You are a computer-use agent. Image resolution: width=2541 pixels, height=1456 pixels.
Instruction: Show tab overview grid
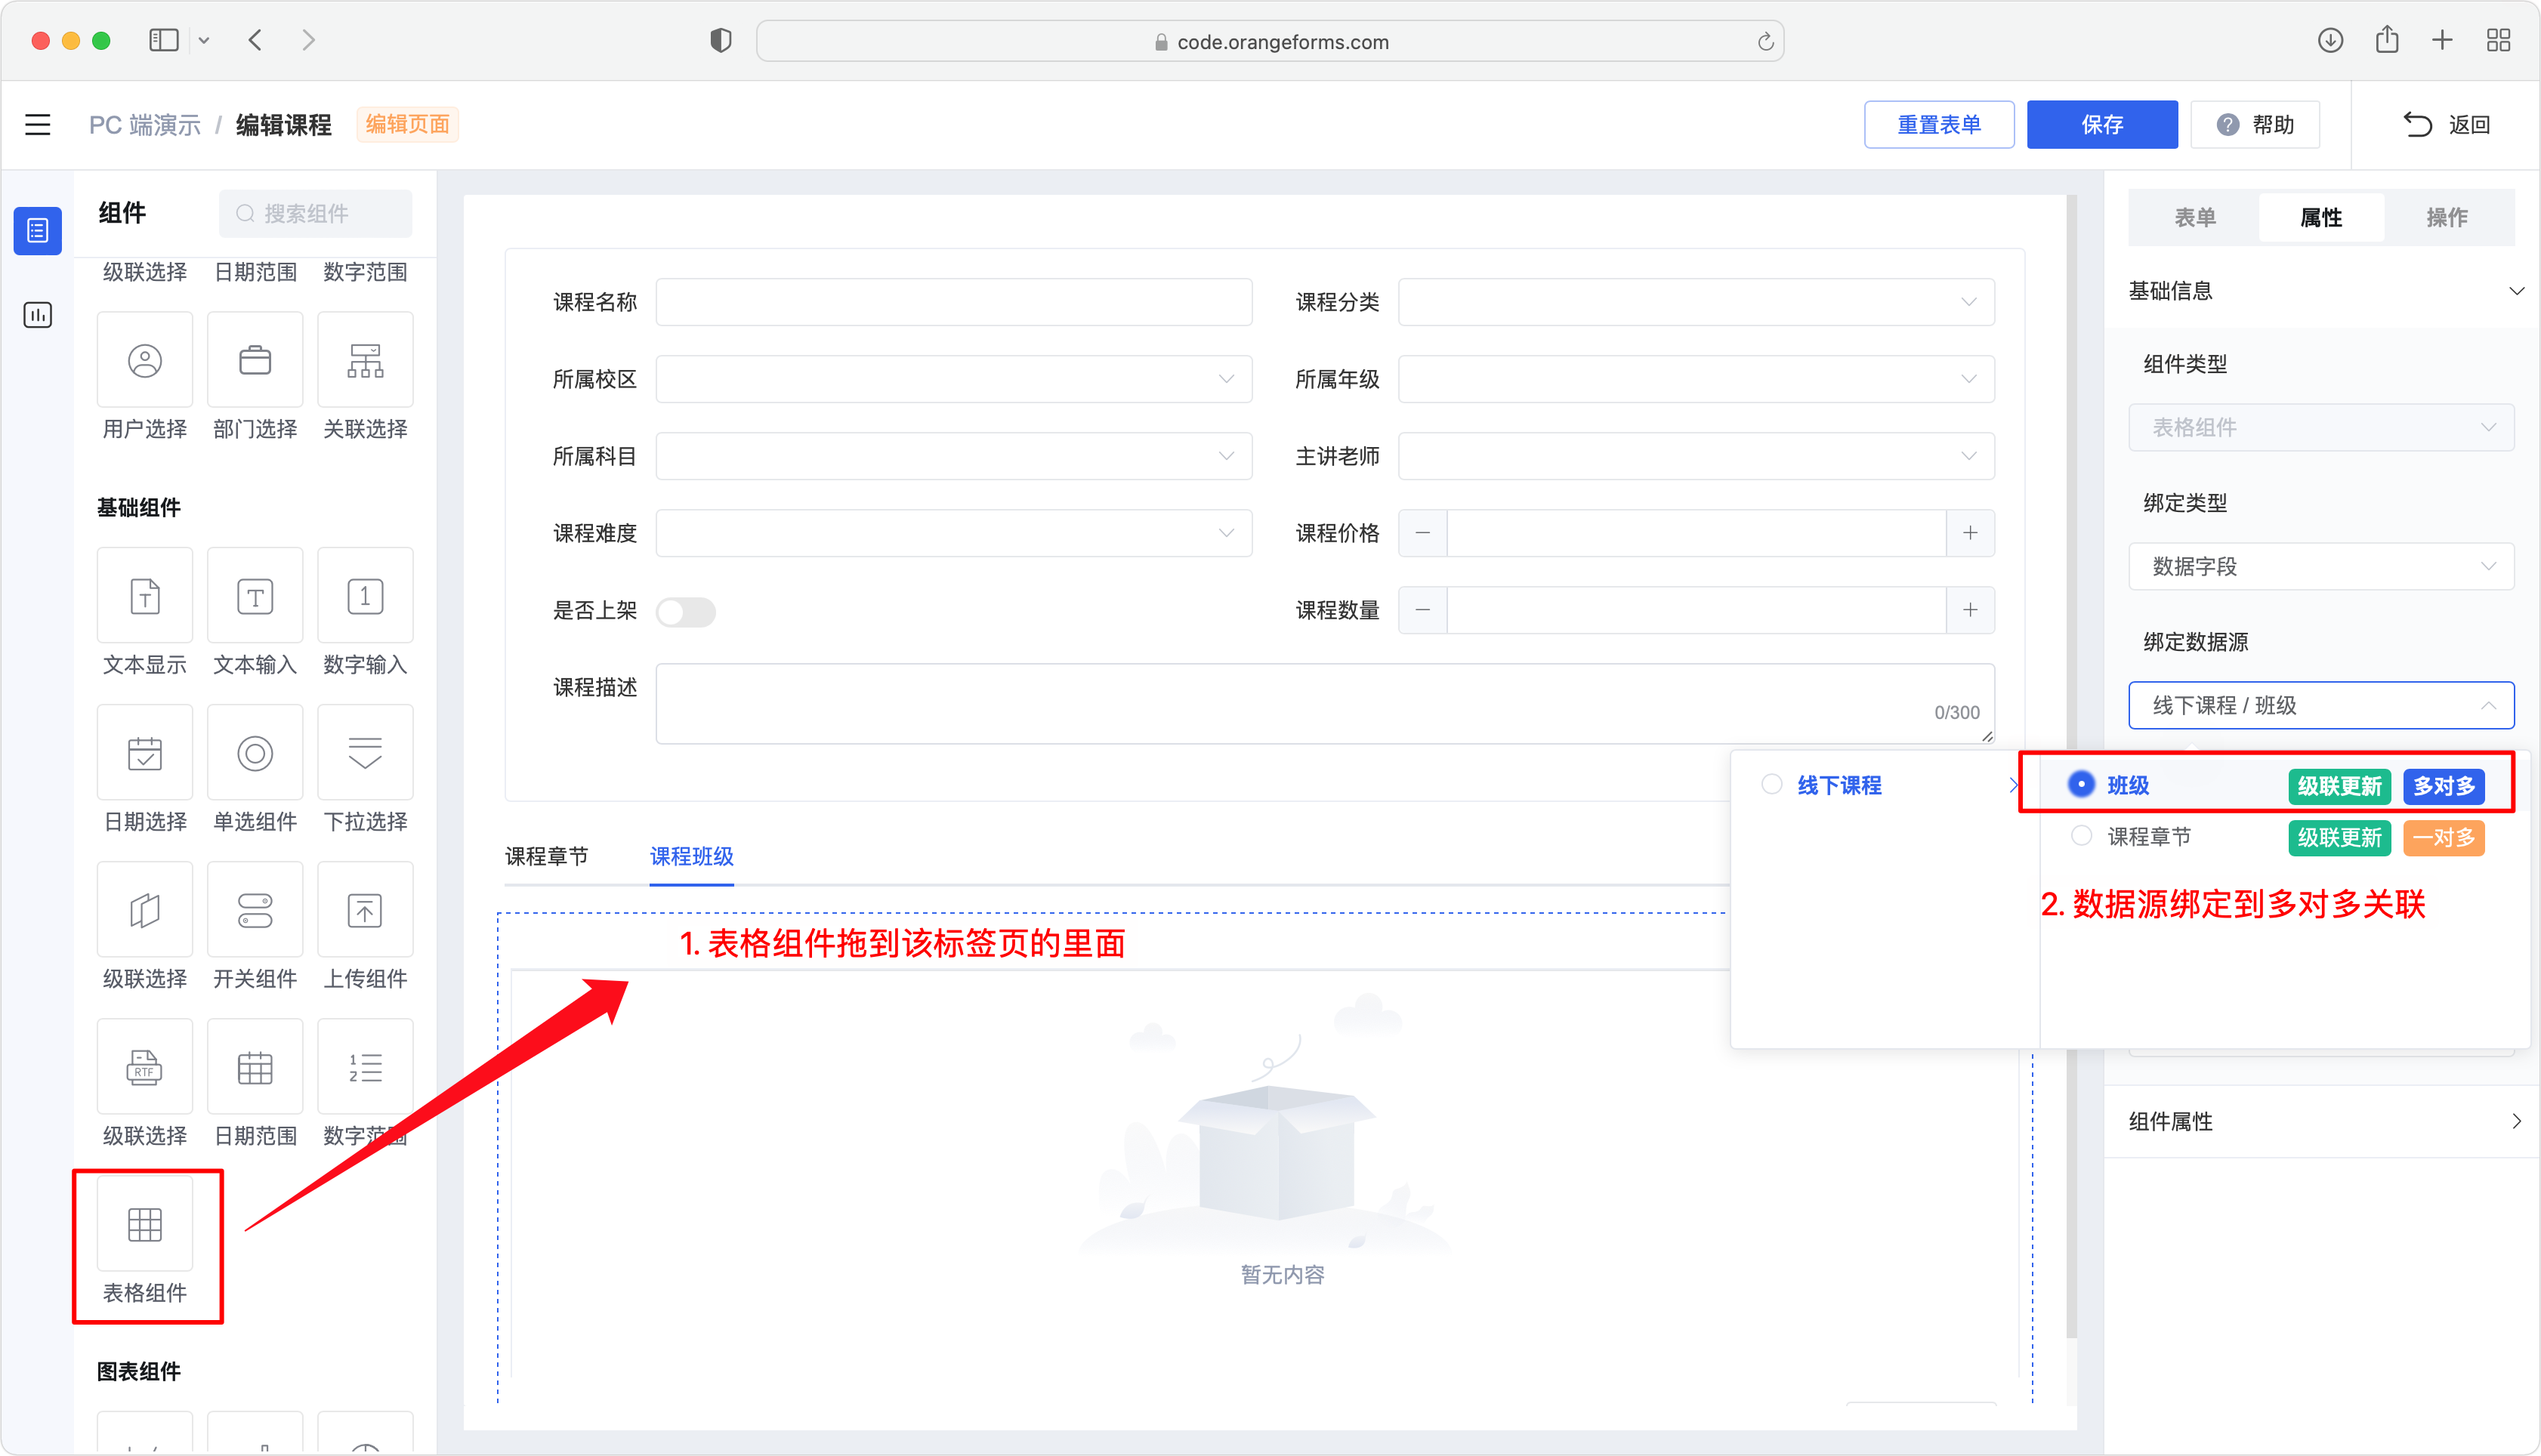pos(2499,40)
